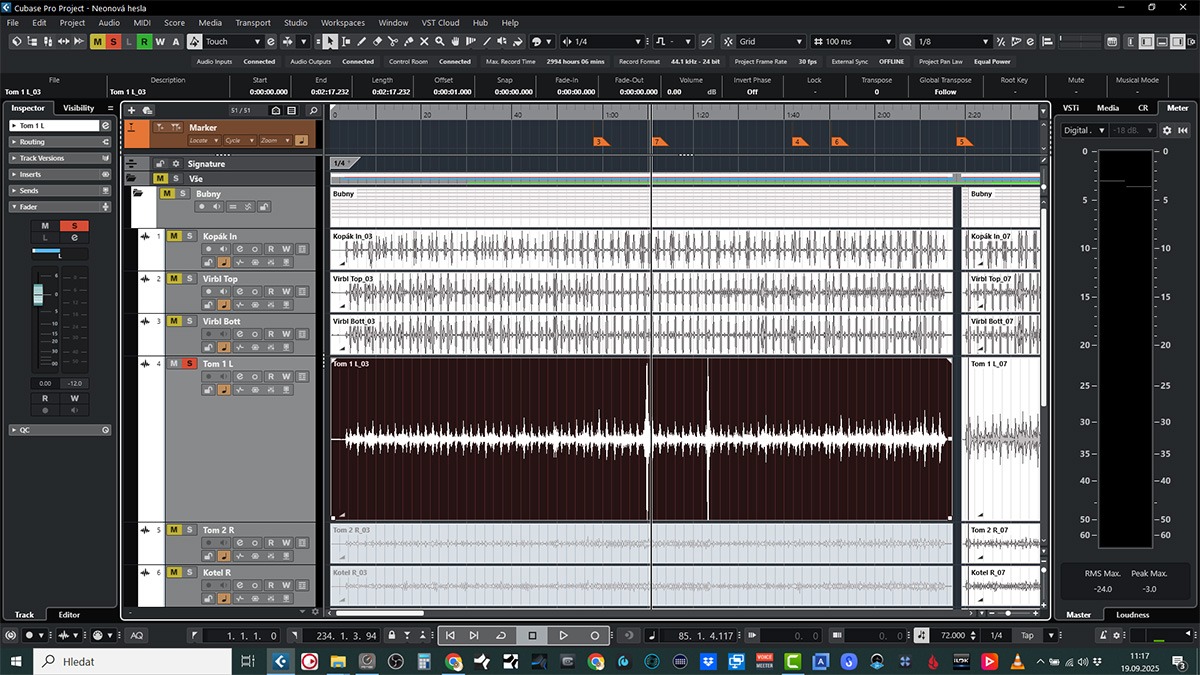Adjust the Tom 1 L volume fader
The width and height of the screenshot is (1200, 675).
(39, 294)
